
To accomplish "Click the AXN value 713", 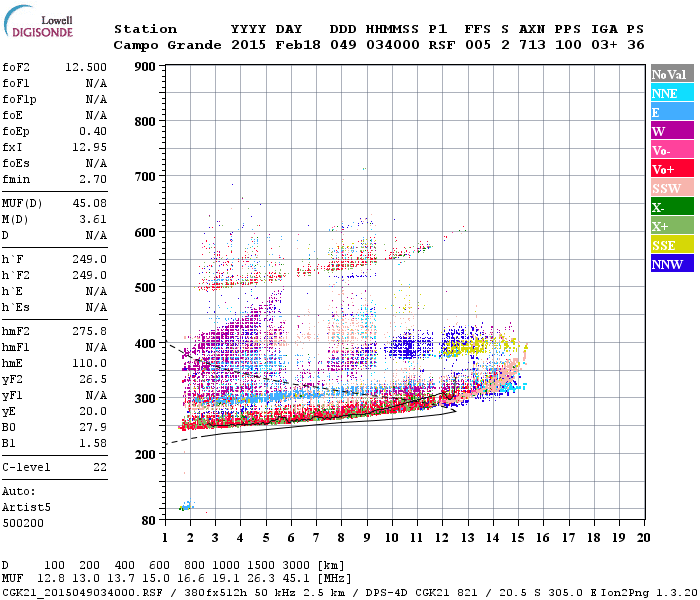I will click(532, 45).
